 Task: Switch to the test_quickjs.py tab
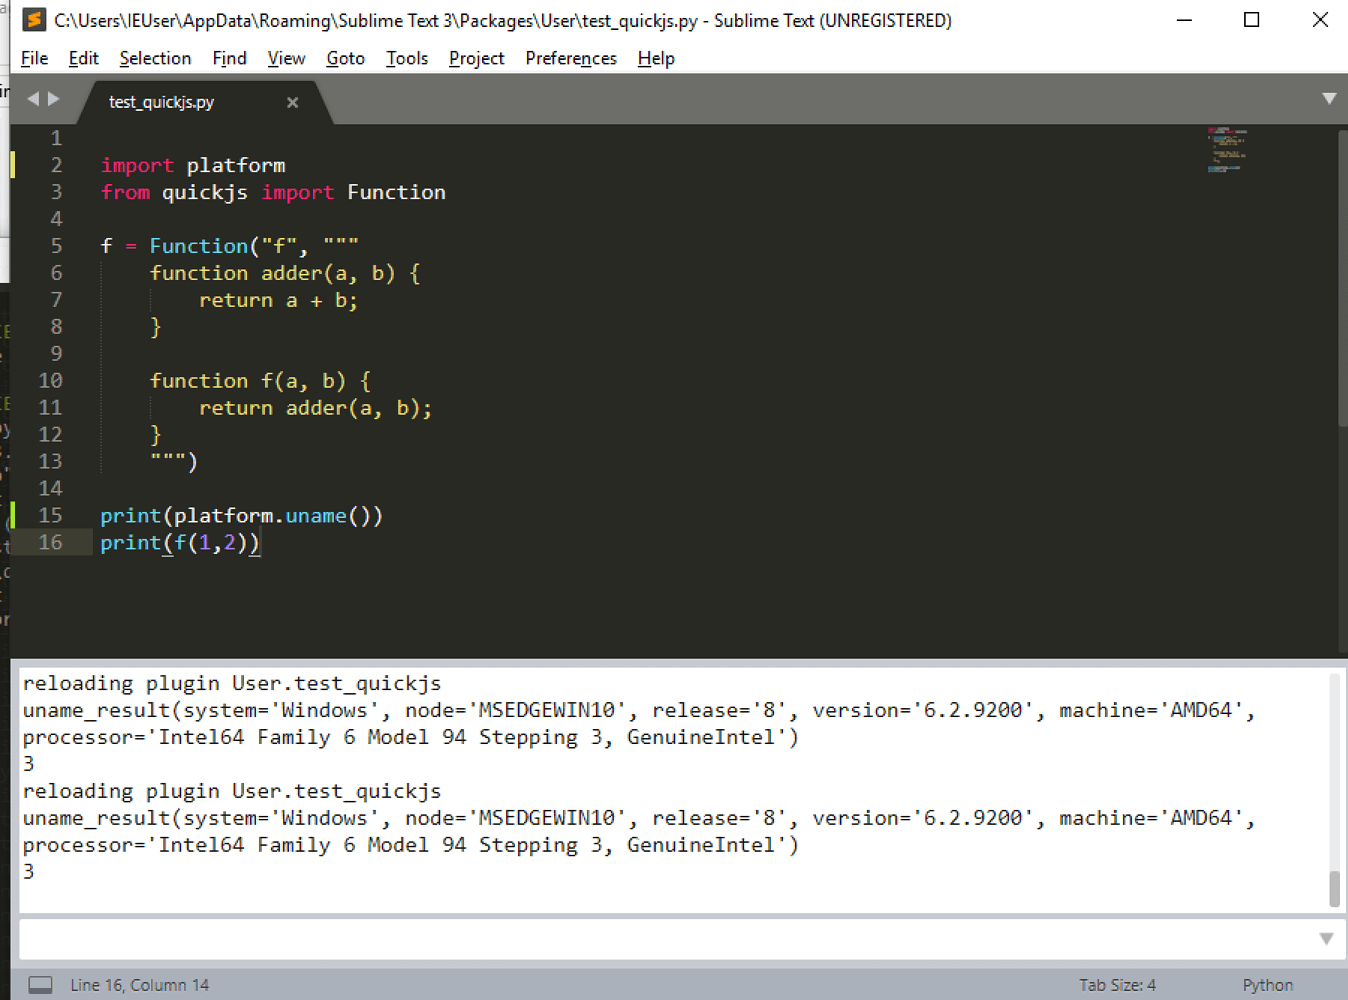pyautogui.click(x=161, y=102)
